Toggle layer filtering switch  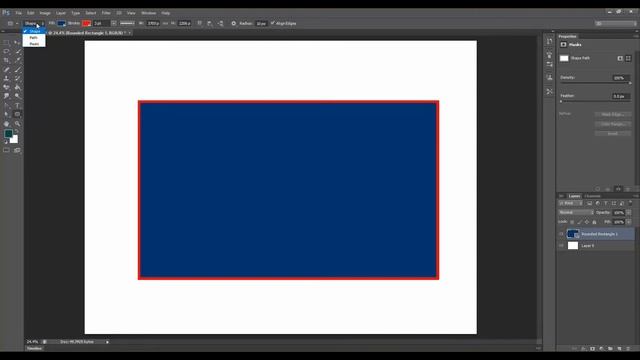click(630, 202)
